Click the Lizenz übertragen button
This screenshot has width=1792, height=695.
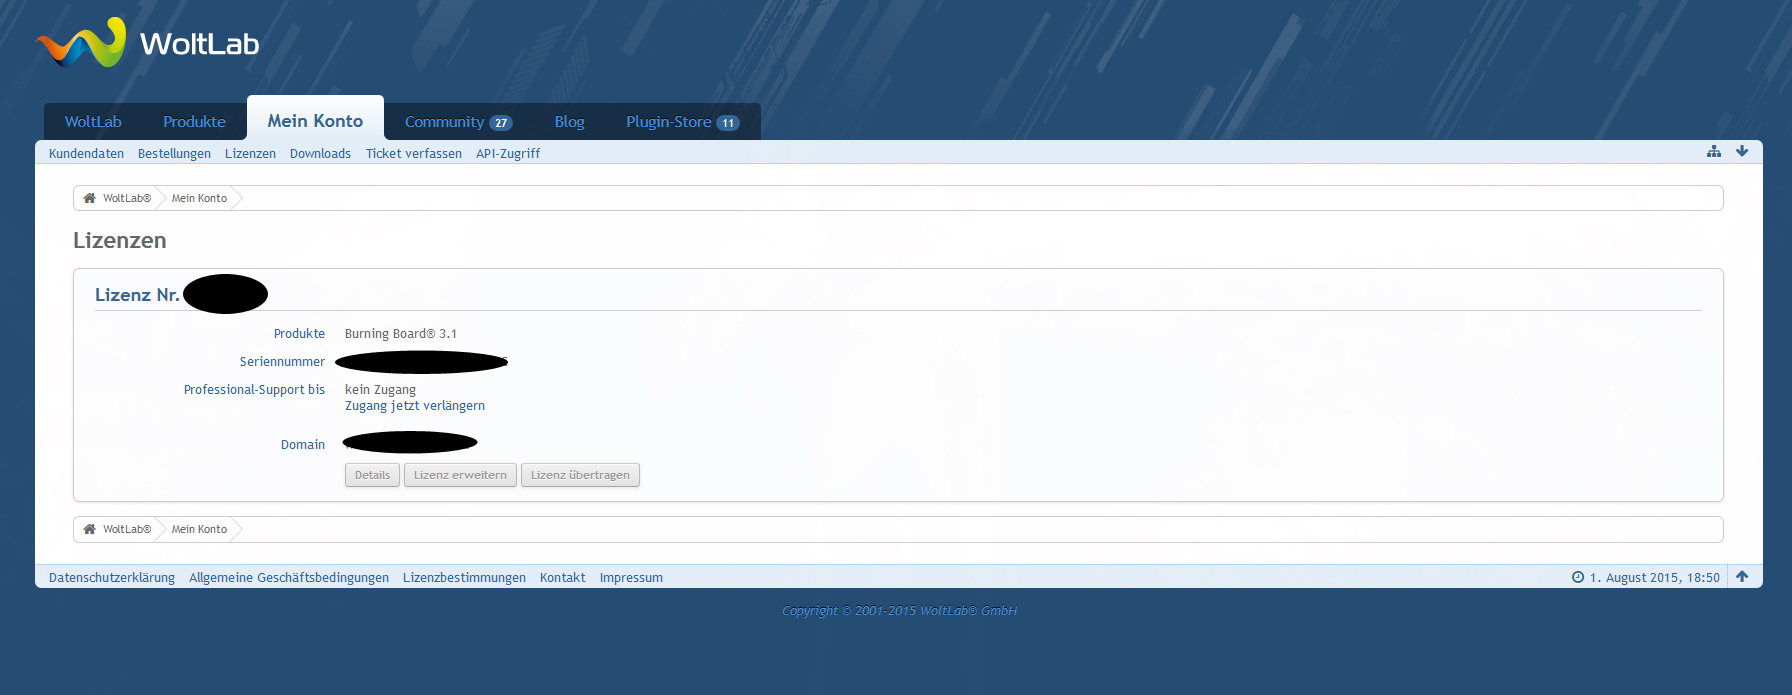click(x=580, y=475)
